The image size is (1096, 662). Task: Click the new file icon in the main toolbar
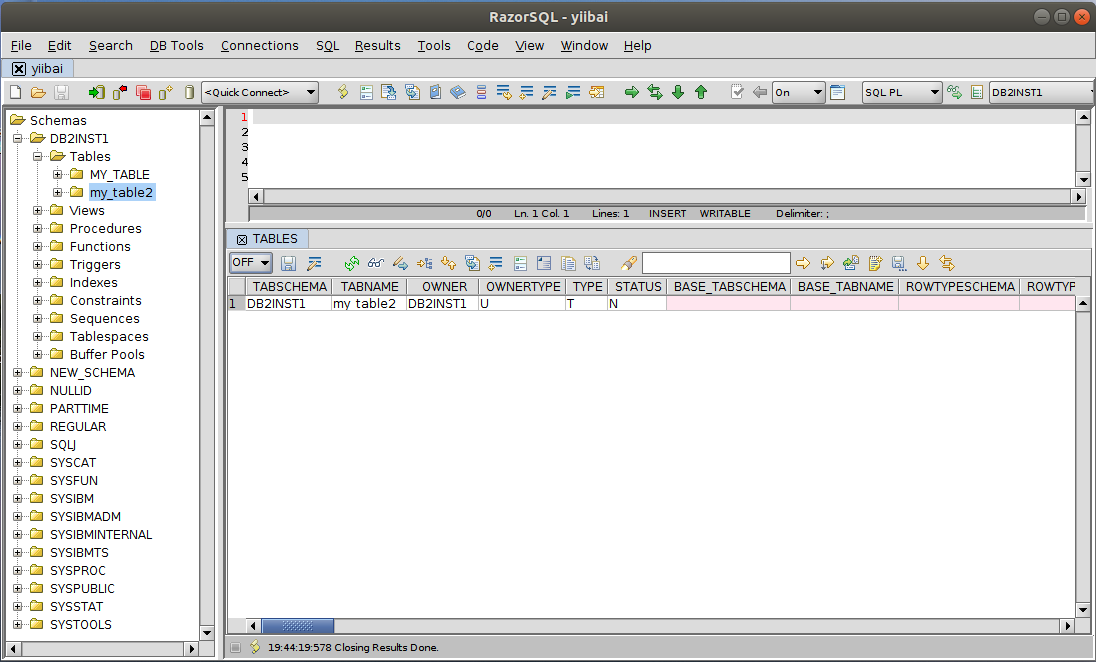coord(15,92)
